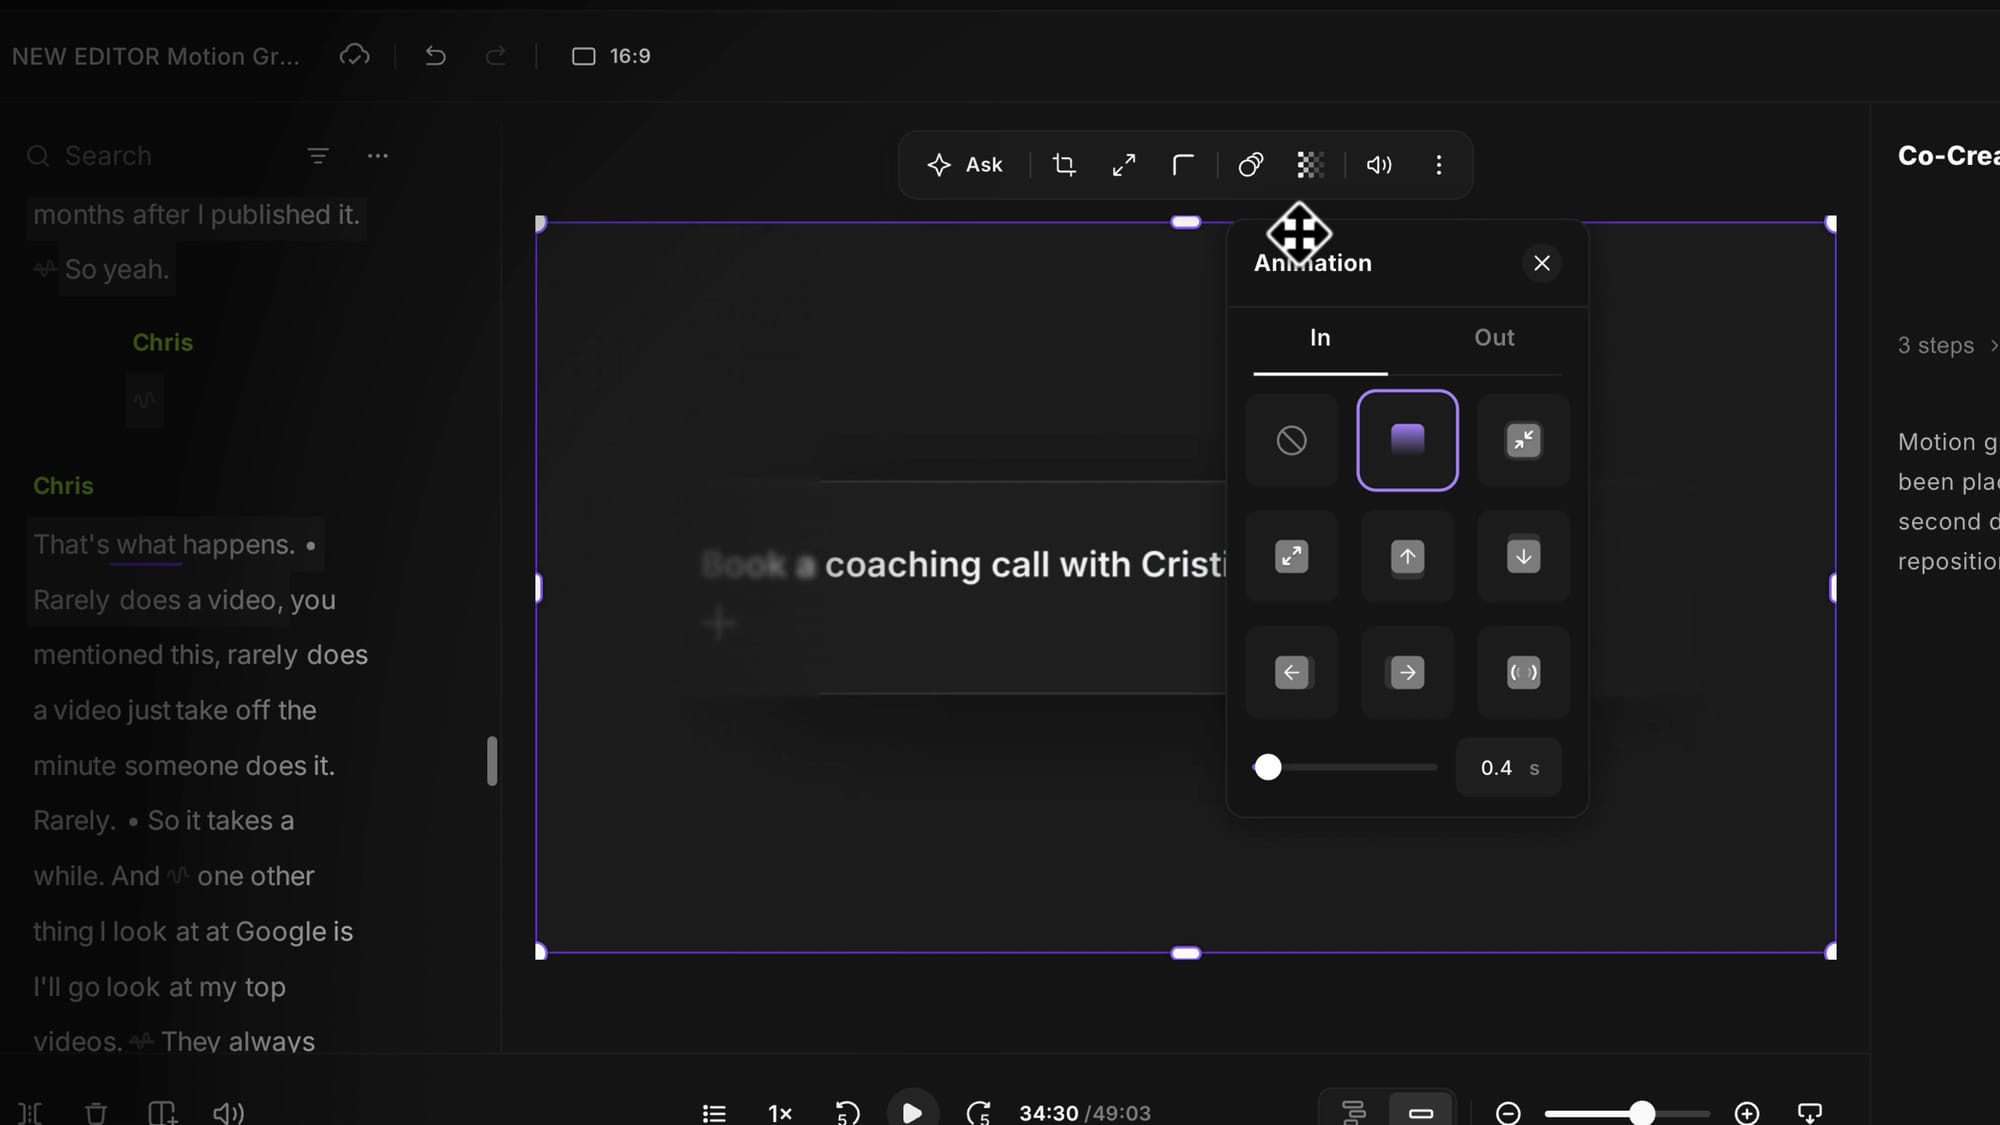Image resolution: width=2000 pixels, height=1125 pixels.
Task: Skip back 5 seconds
Action: [847, 1113]
